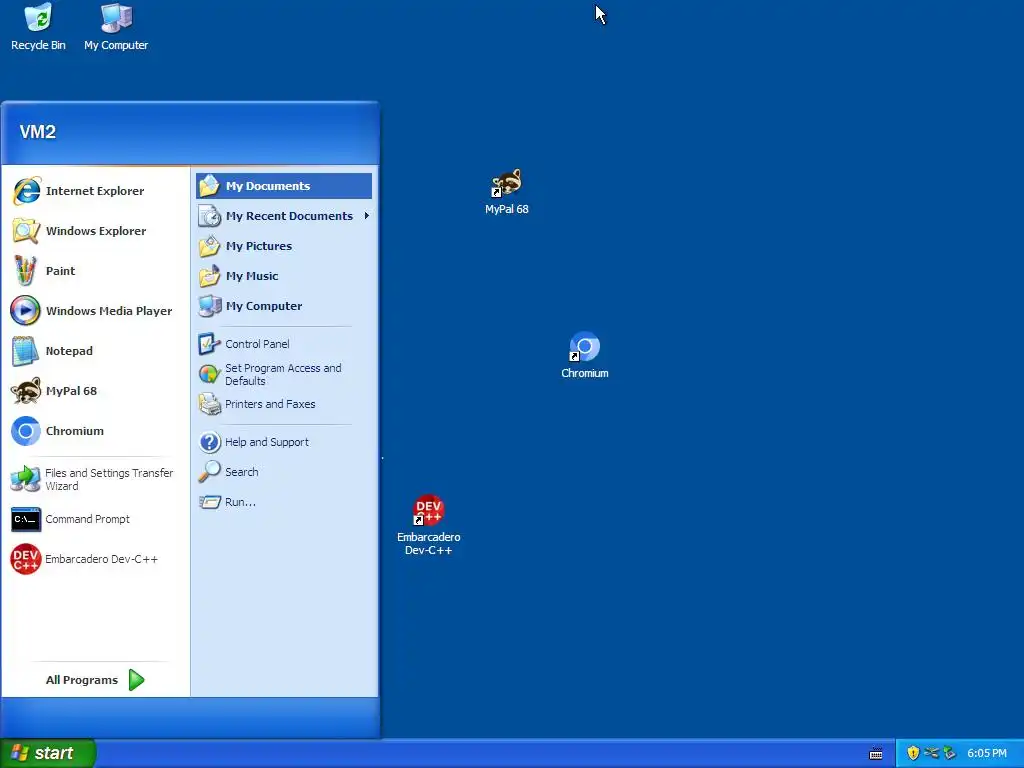This screenshot has width=1024, height=768.
Task: Open Windows Media Player from Start menu
Action: [x=95, y=311]
